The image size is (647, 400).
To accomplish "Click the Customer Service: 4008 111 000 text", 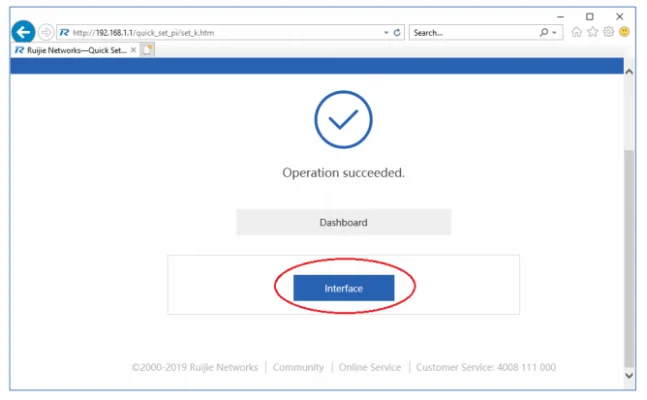I will (x=486, y=367).
